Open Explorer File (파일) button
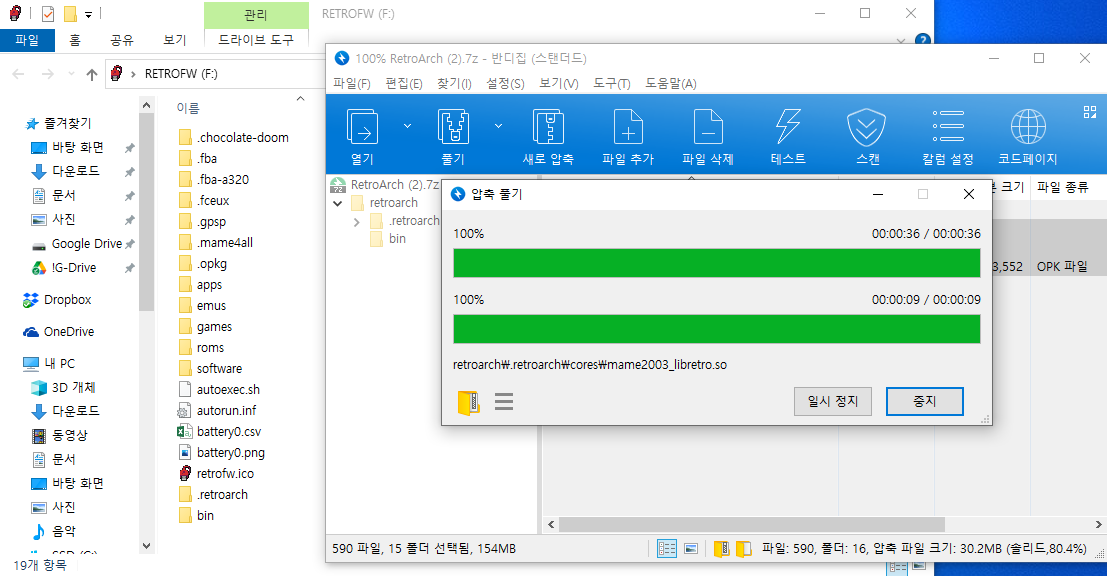1107x576 pixels. click(x=27, y=40)
